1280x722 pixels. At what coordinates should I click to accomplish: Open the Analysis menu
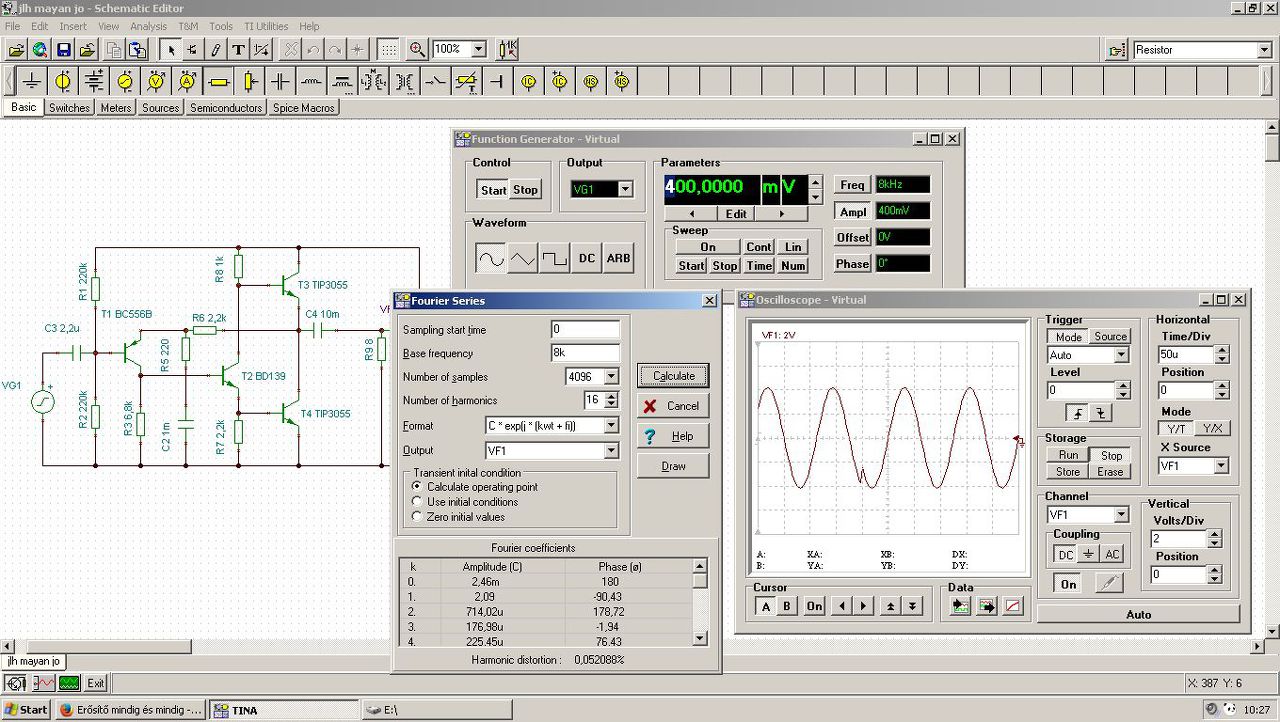(x=149, y=26)
